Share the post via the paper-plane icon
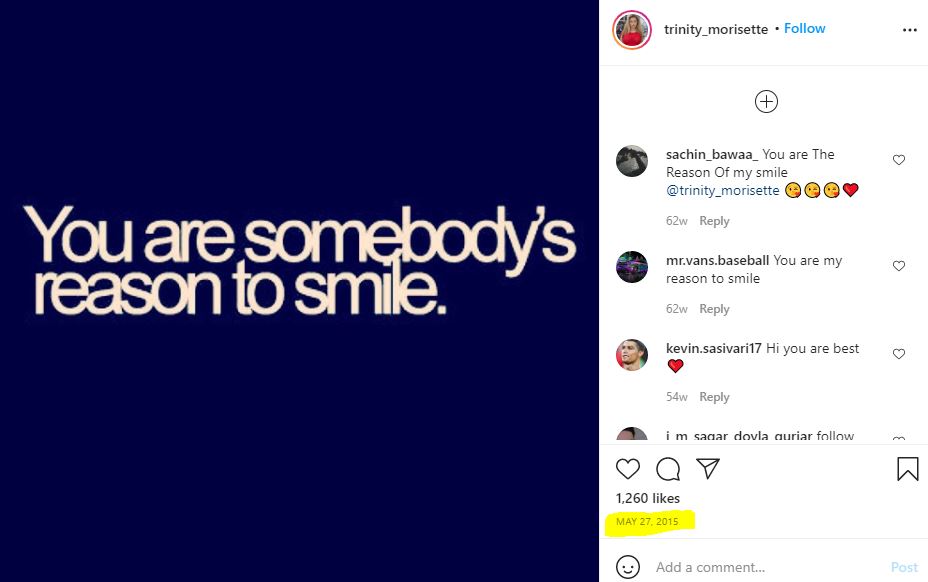928x582 pixels. pyautogui.click(x=708, y=468)
